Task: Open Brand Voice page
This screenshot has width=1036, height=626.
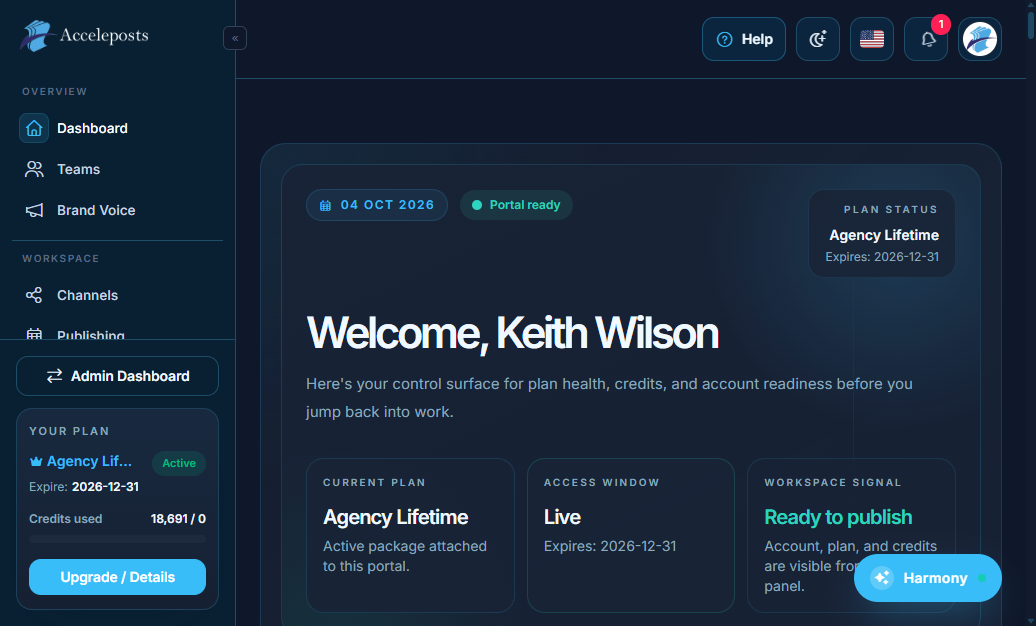Action: tap(96, 210)
